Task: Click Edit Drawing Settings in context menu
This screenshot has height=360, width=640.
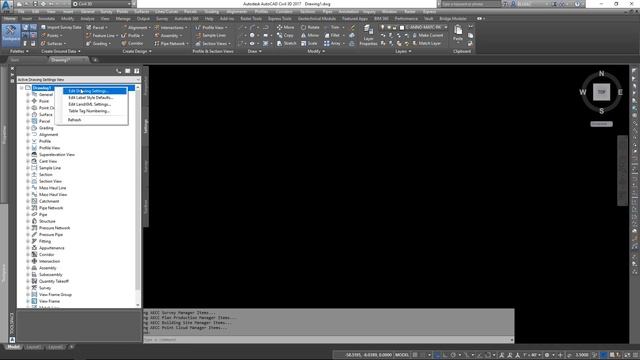Action: point(95,91)
